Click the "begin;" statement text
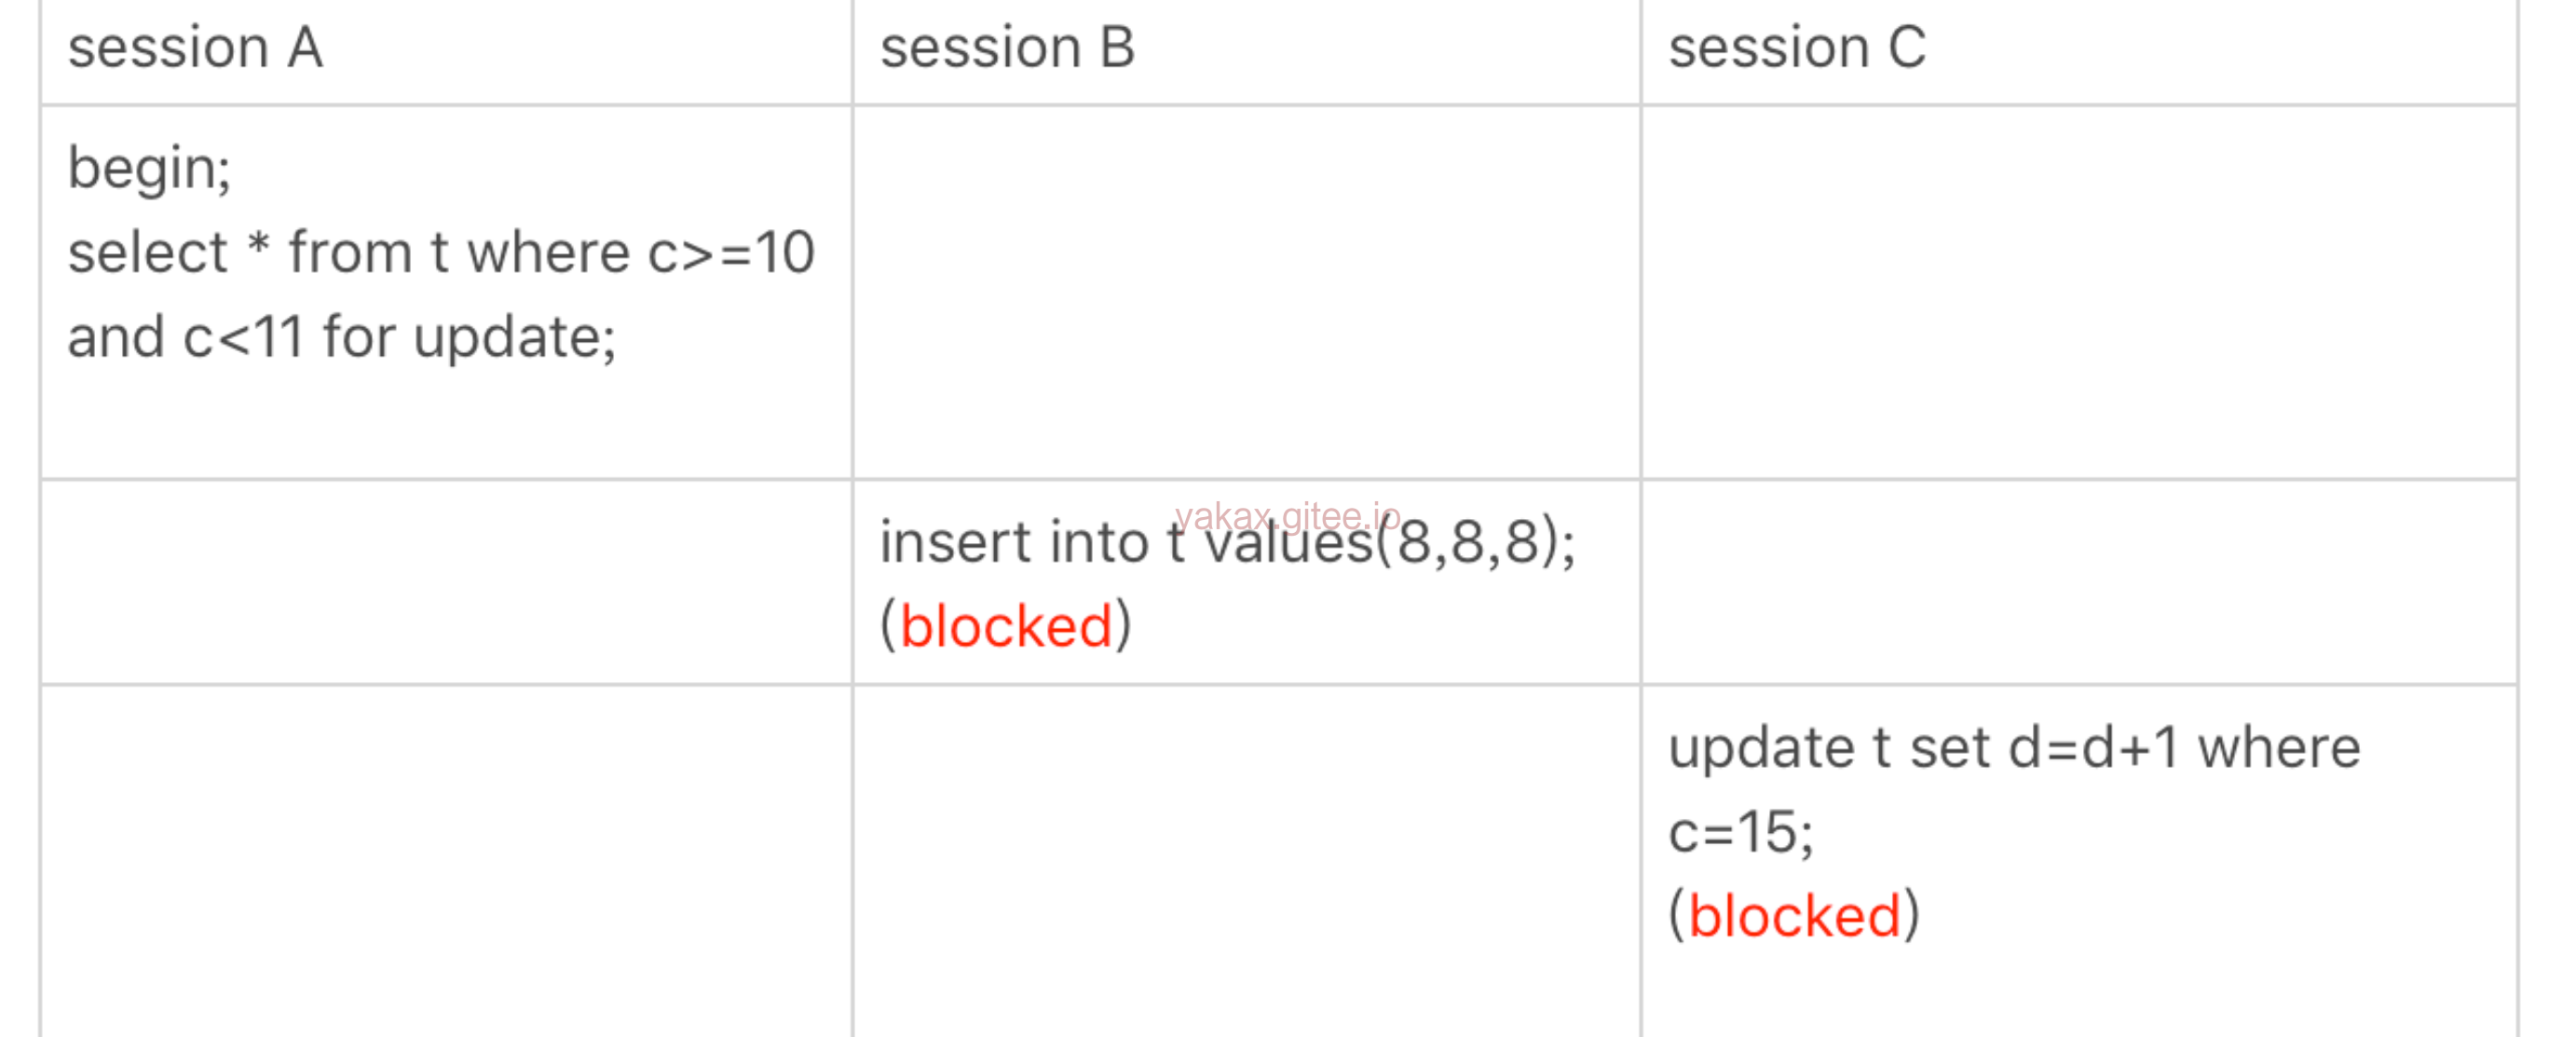The height and width of the screenshot is (1037, 2576). click(149, 168)
